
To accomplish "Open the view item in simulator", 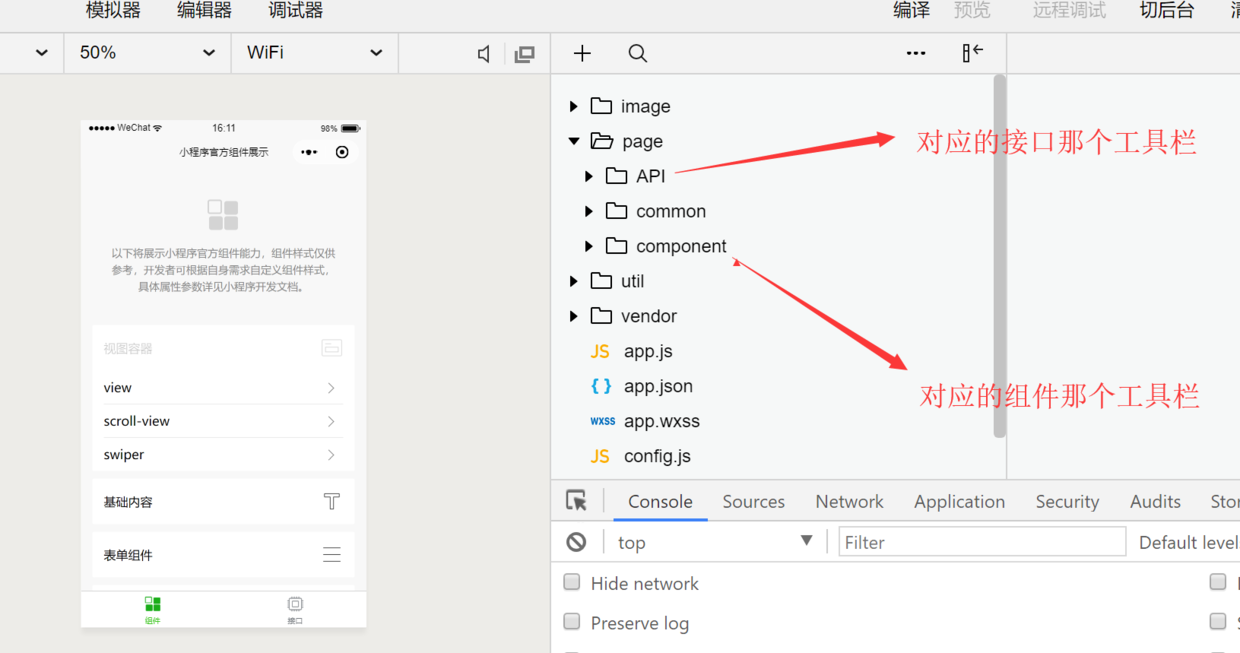I will tap(223, 388).
